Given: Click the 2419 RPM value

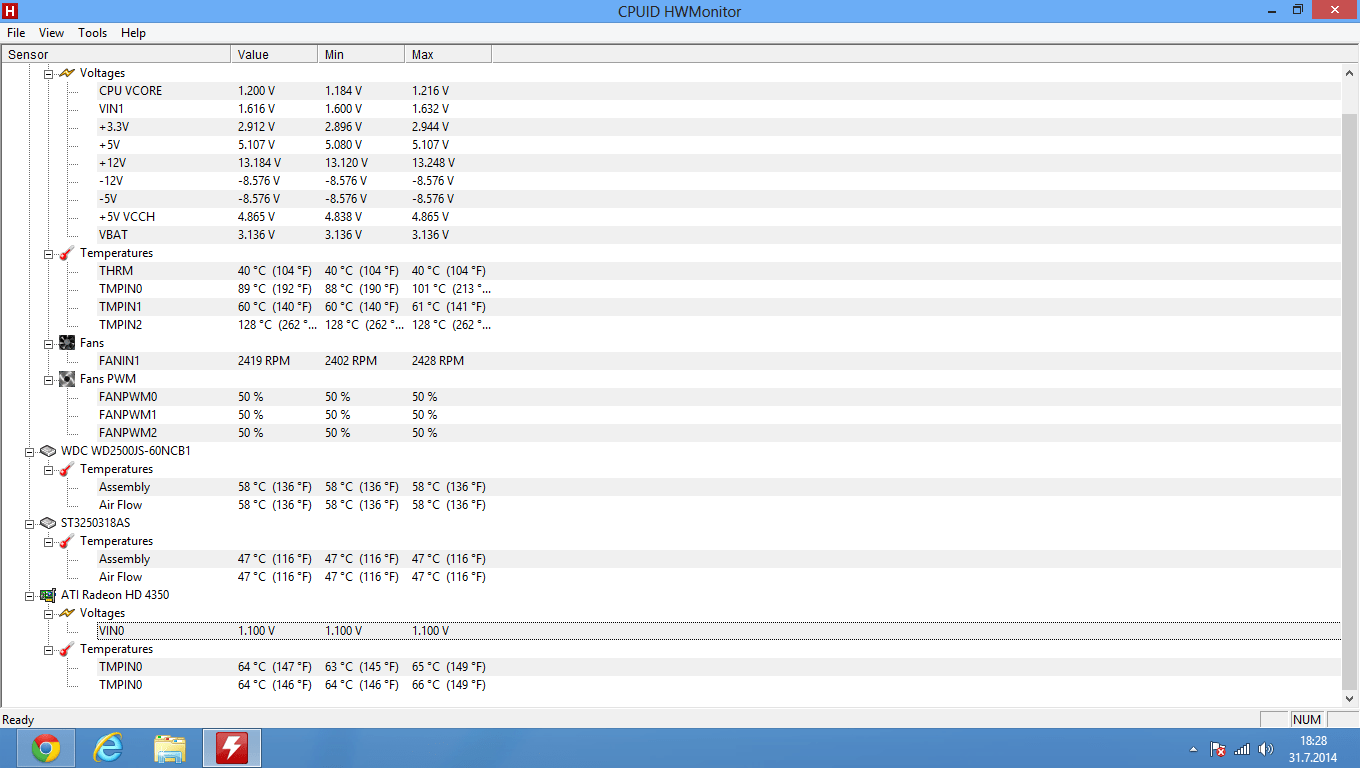Looking at the screenshot, I should point(264,361).
